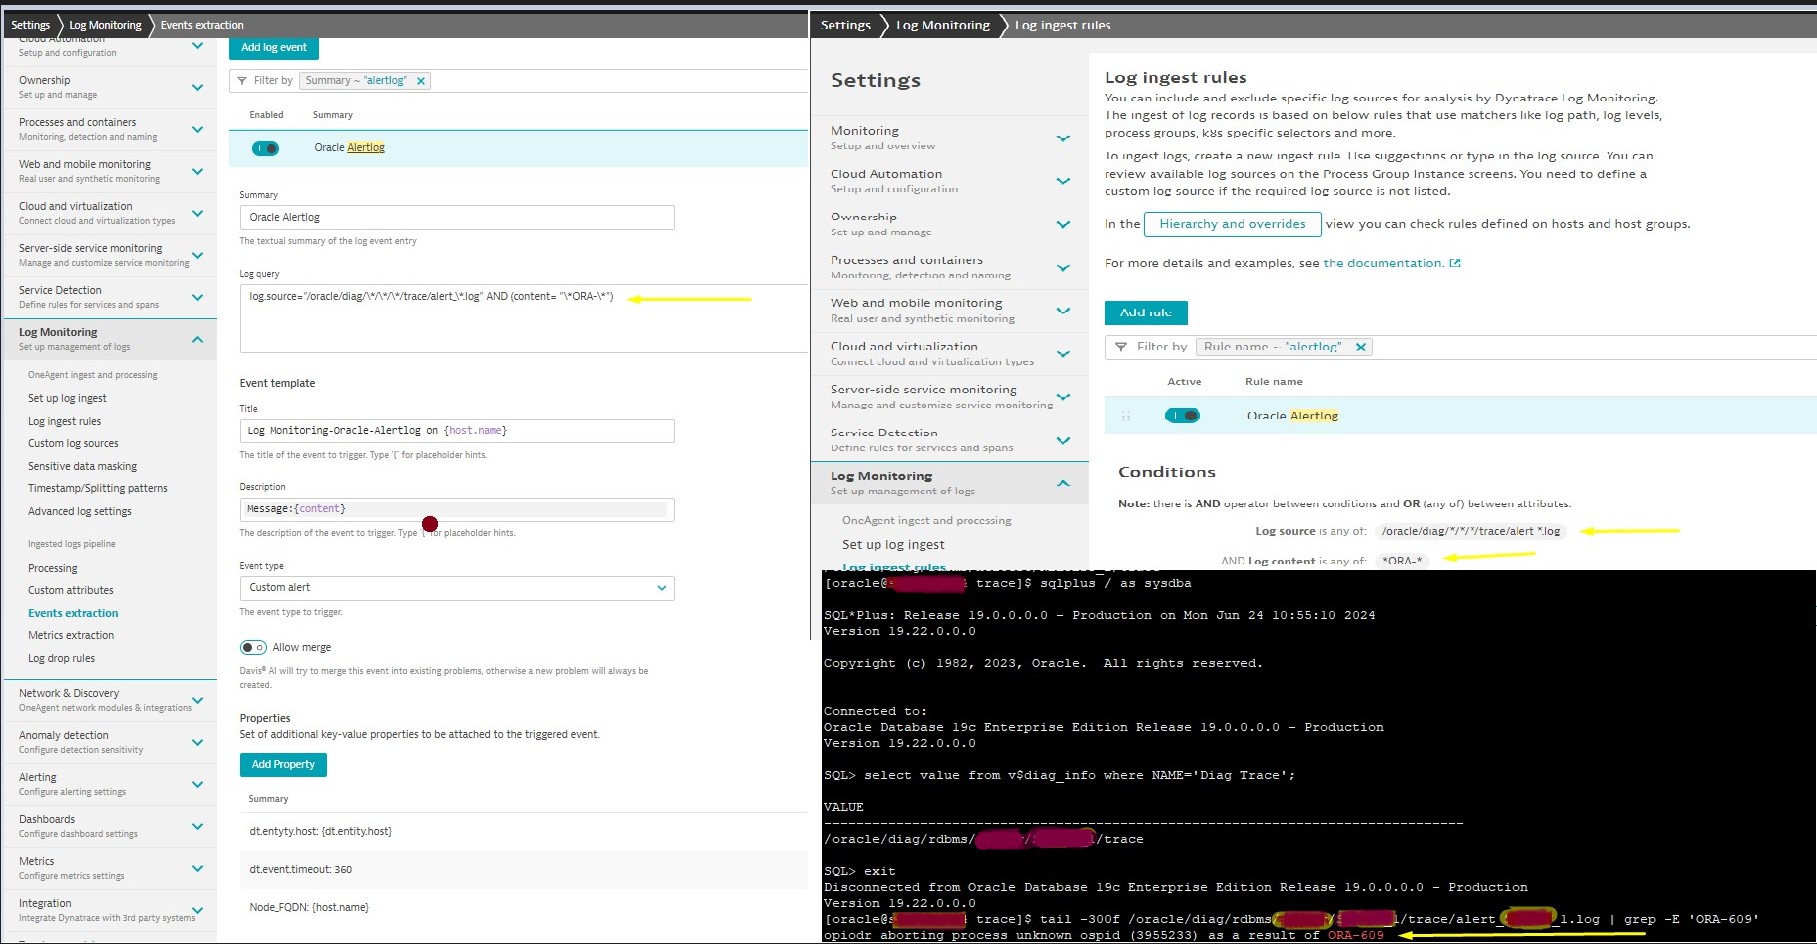Collapse the Log Monitoring section in right settings menu

coord(1063,483)
